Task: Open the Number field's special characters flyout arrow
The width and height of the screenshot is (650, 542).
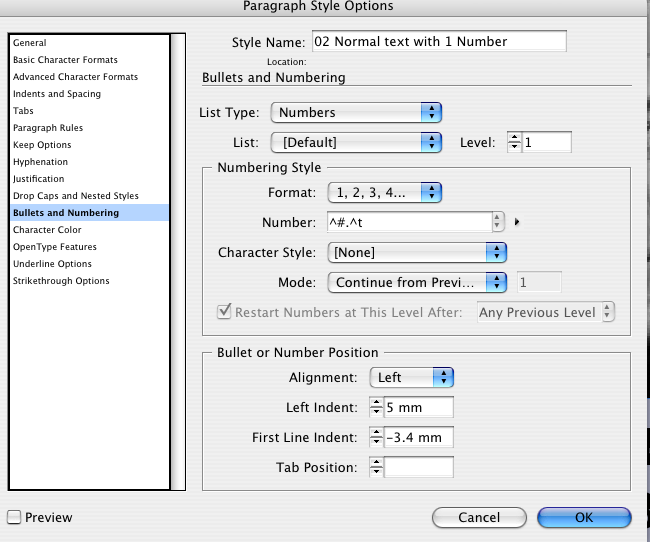Action: click(x=517, y=222)
